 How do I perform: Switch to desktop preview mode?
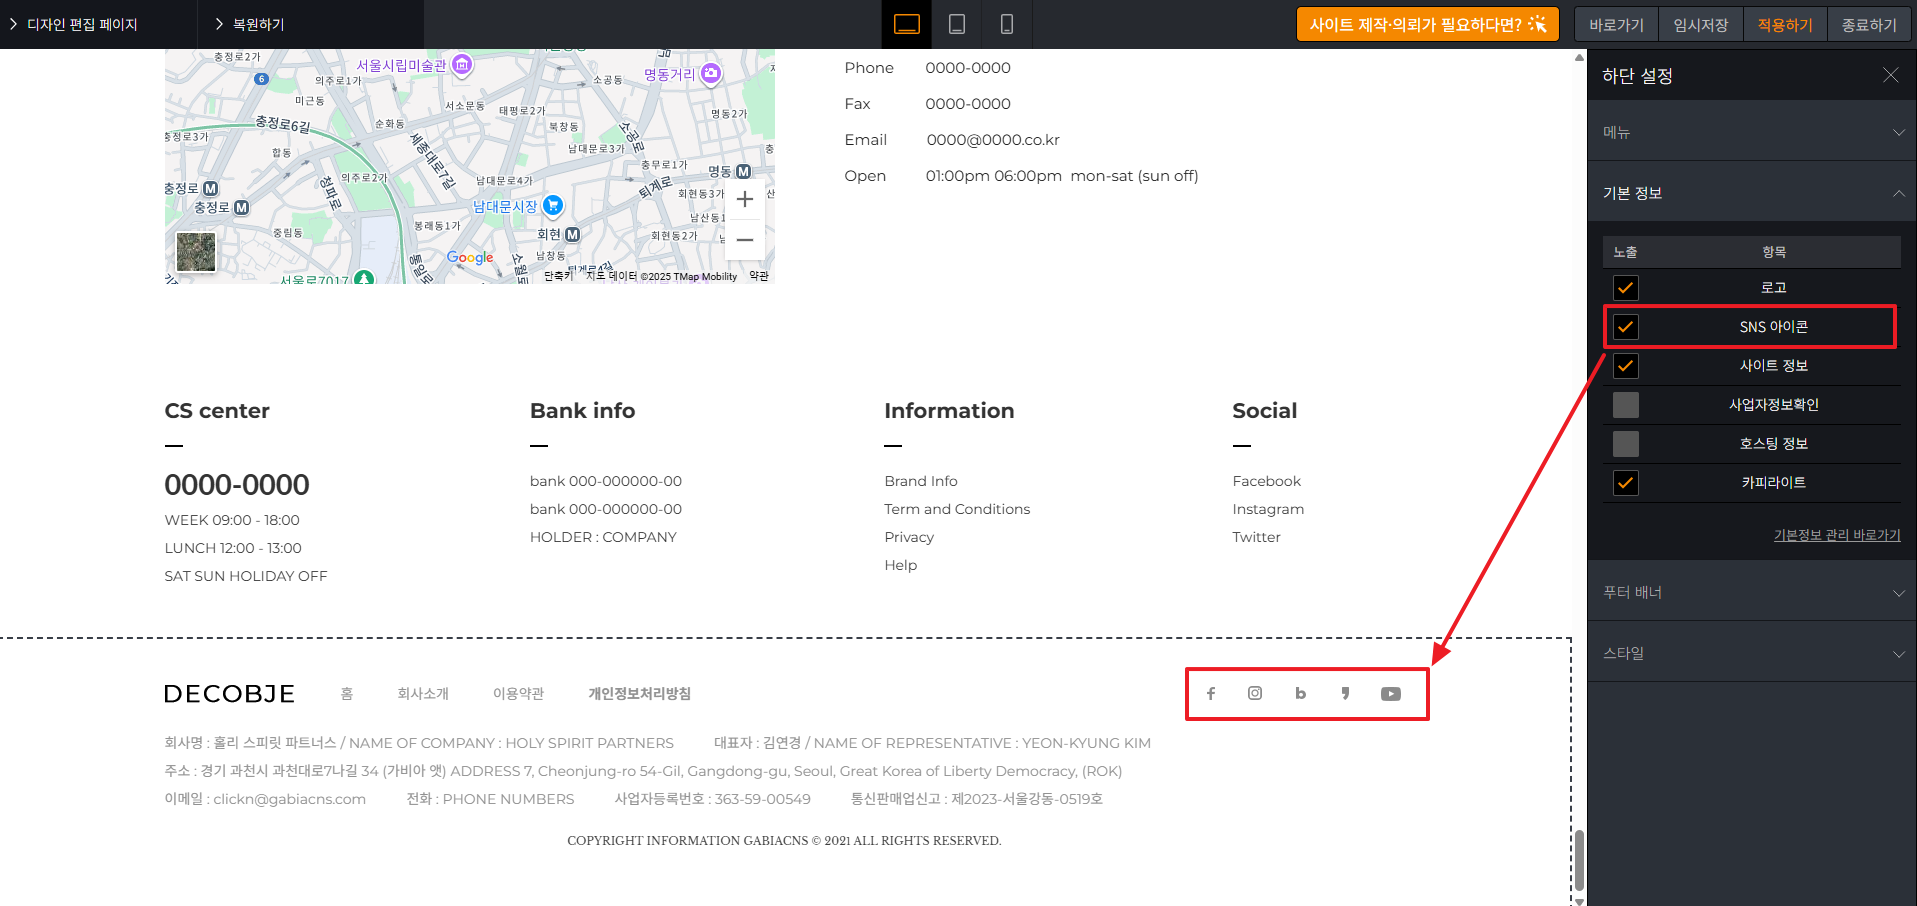906,24
